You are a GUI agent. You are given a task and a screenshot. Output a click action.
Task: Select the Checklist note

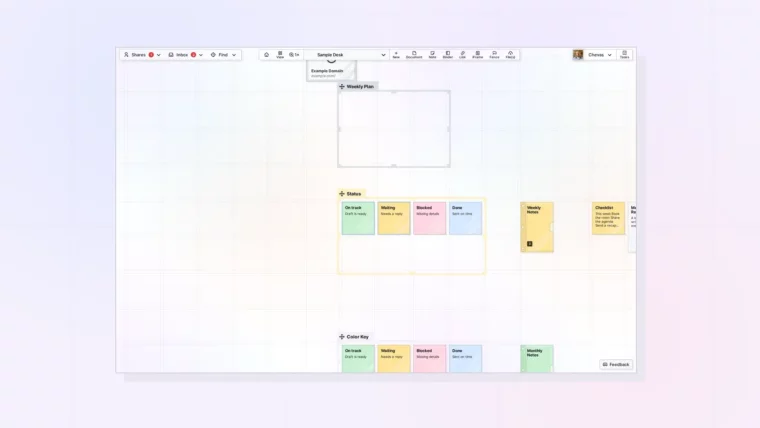[608, 218]
